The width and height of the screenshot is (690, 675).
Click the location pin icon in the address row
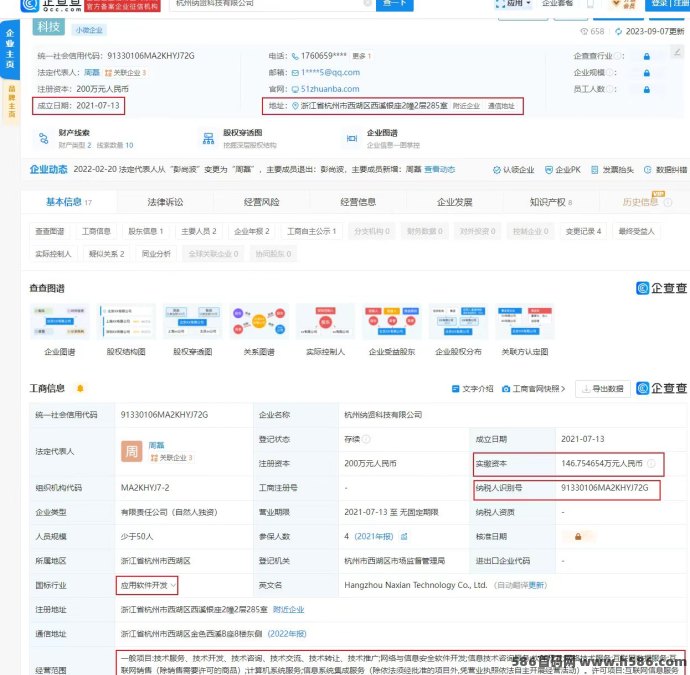[295, 106]
